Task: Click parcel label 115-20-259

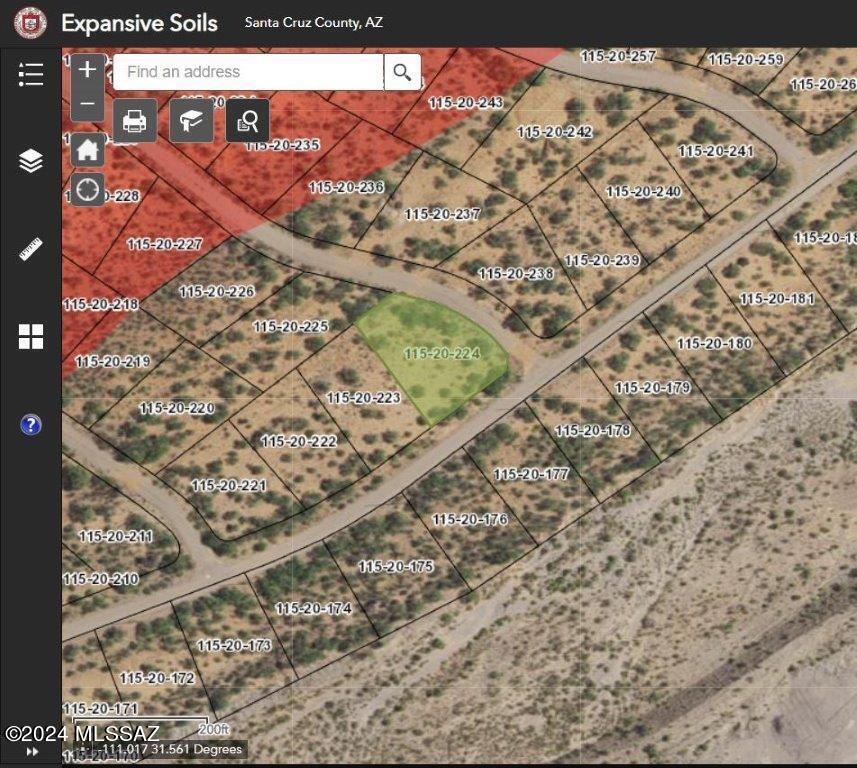Action: click(746, 59)
